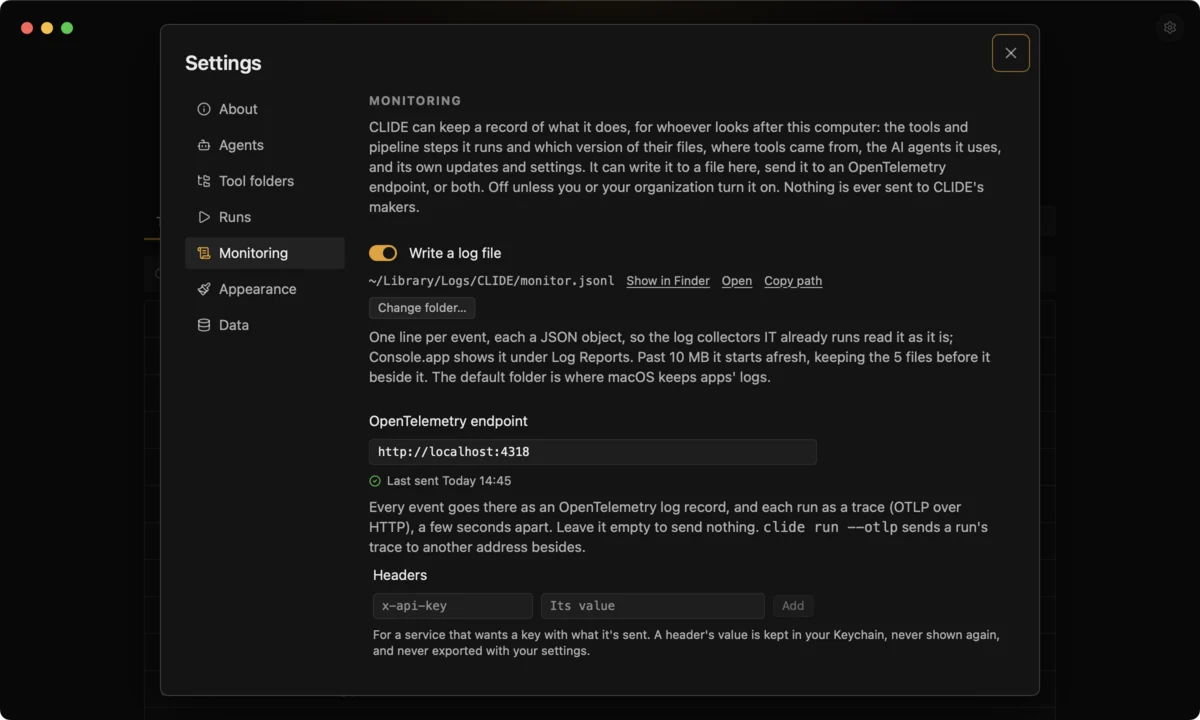The width and height of the screenshot is (1200, 720).
Task: Click the Change folder… button
Action: (x=422, y=308)
